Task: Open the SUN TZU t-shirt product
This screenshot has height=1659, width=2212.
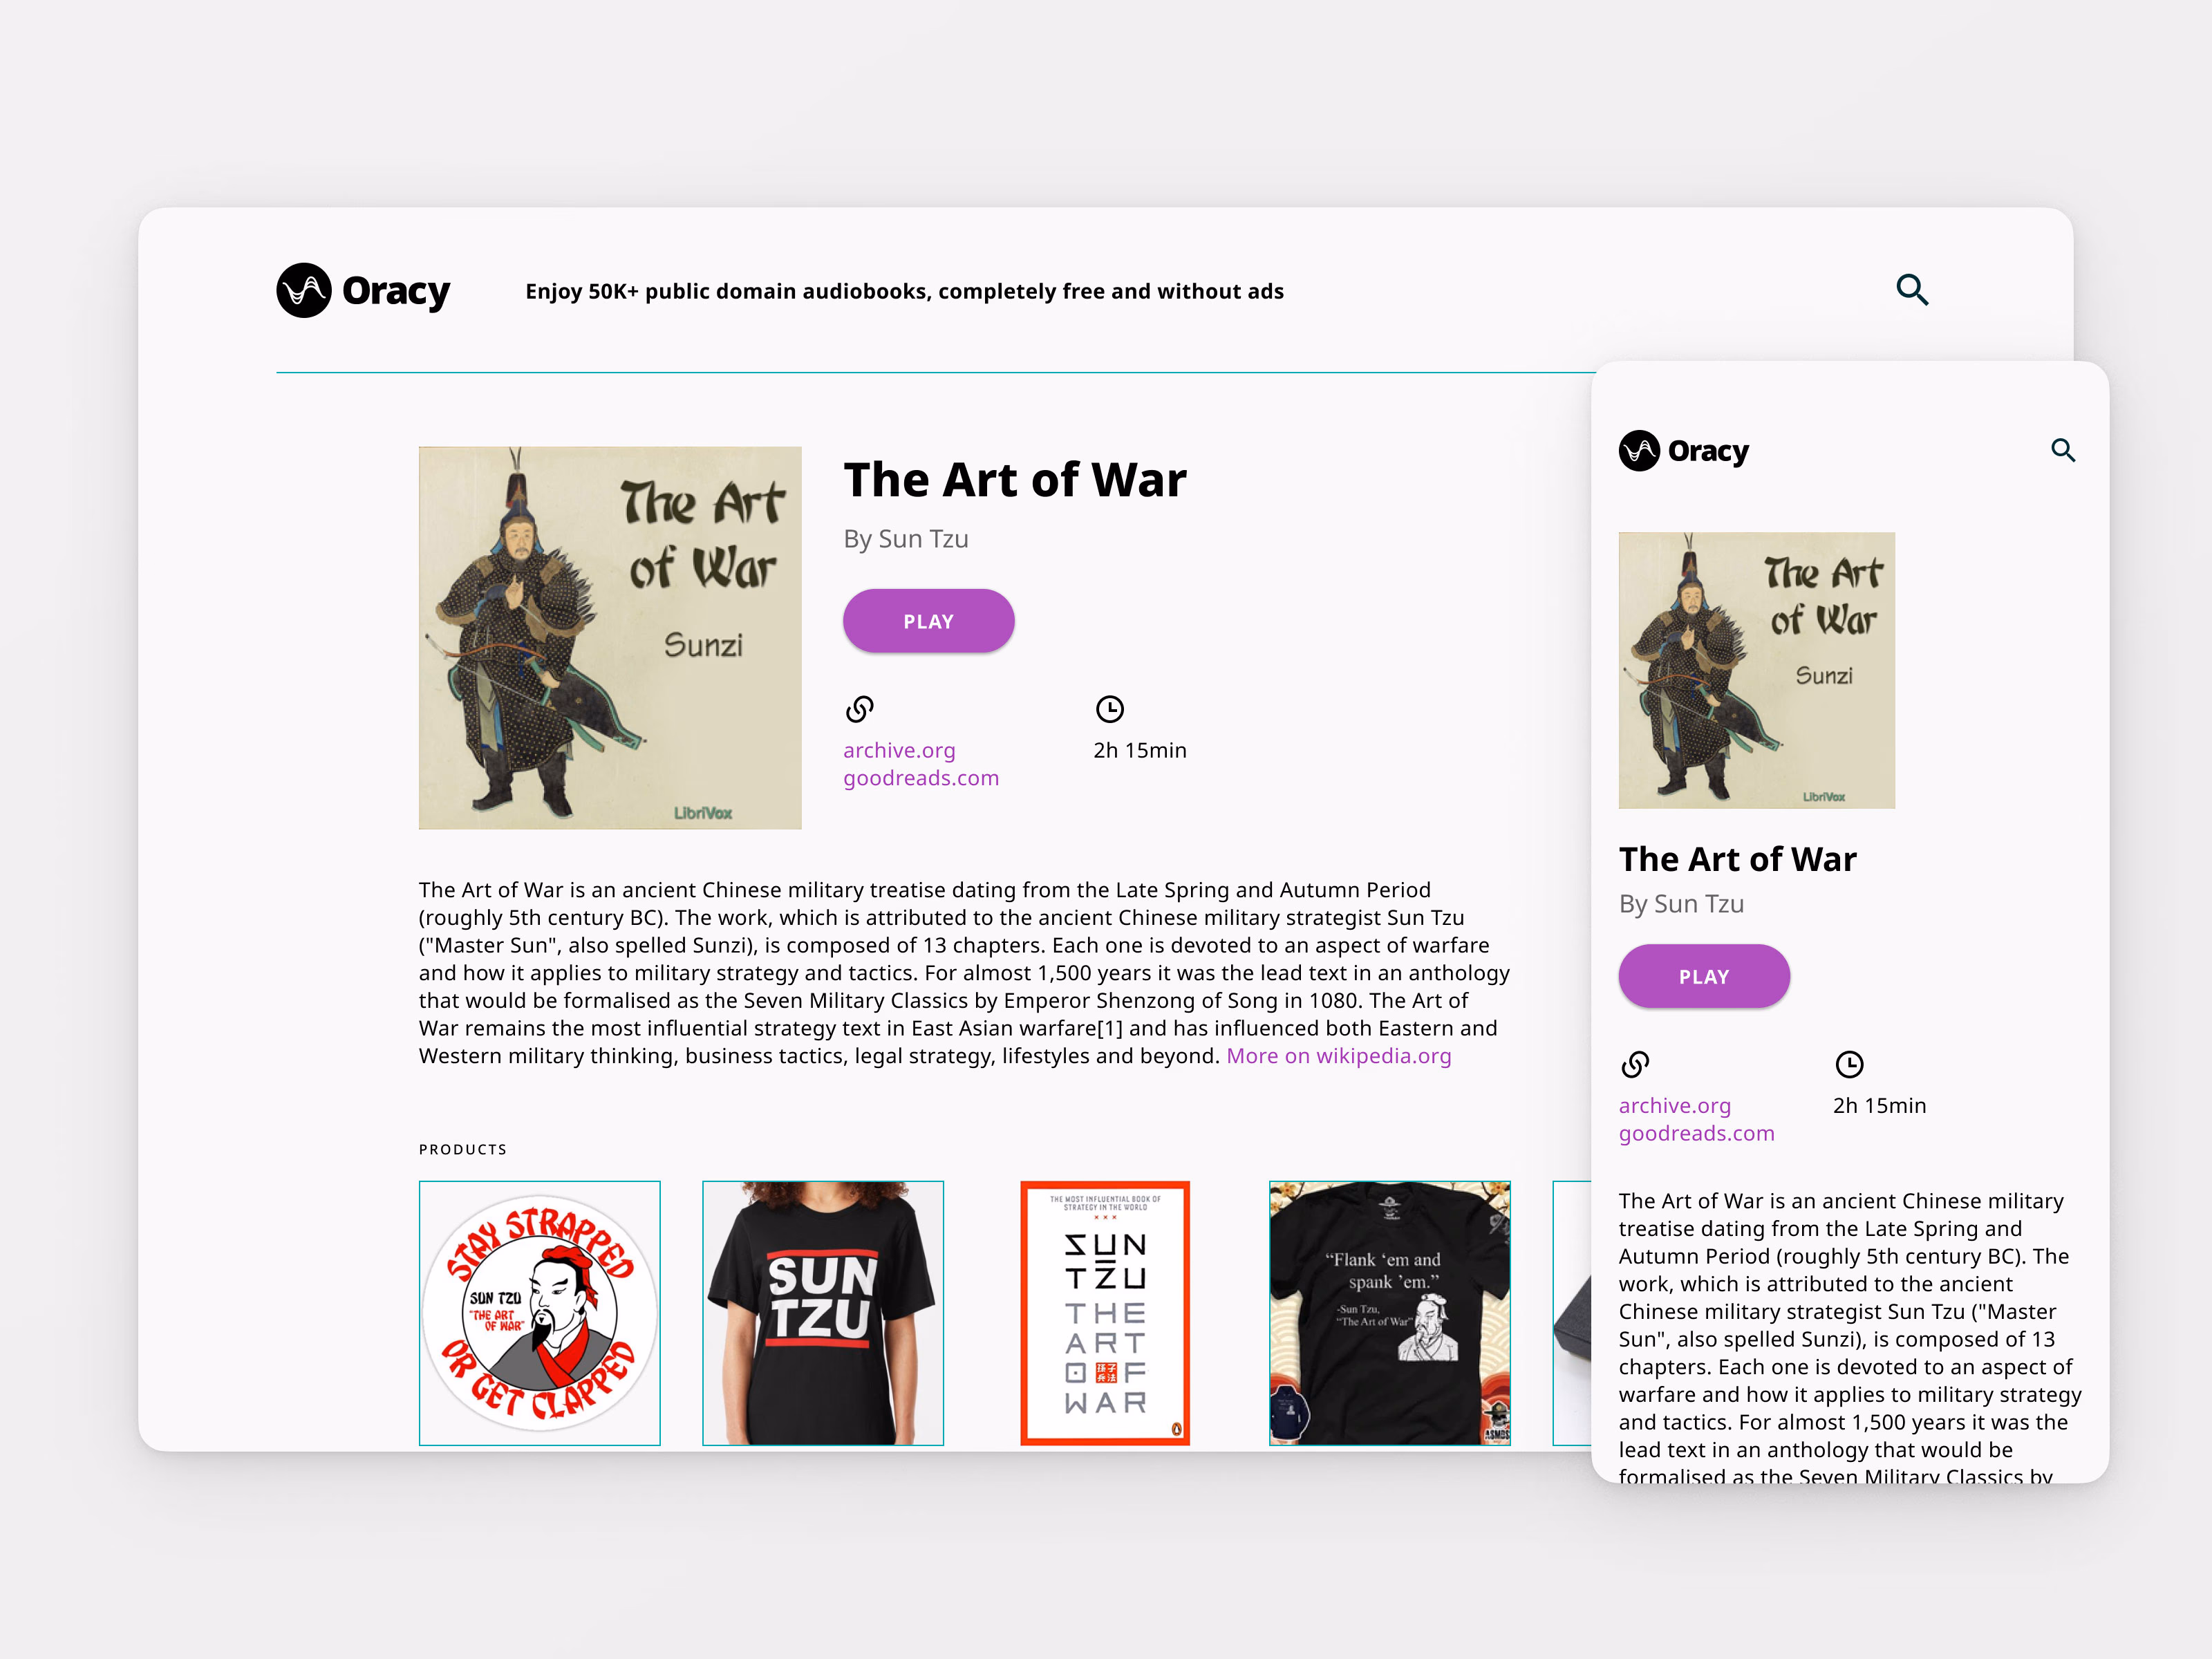Action: point(823,1311)
